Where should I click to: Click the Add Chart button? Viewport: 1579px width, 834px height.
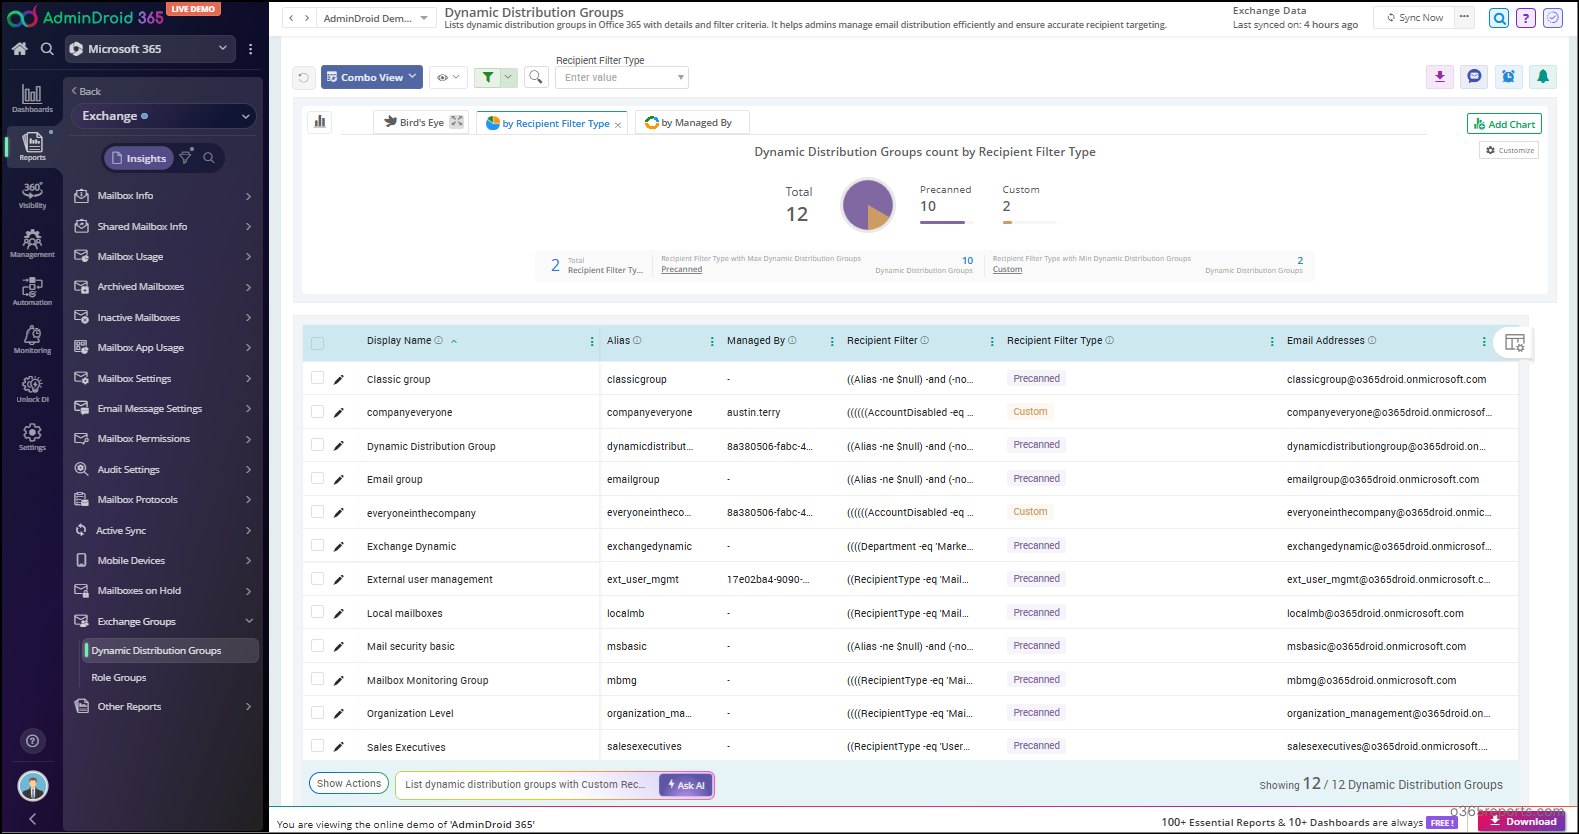point(1504,124)
